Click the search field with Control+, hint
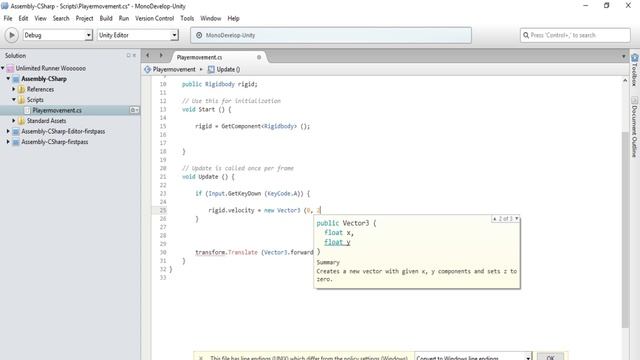The height and width of the screenshot is (360, 640). (575, 35)
